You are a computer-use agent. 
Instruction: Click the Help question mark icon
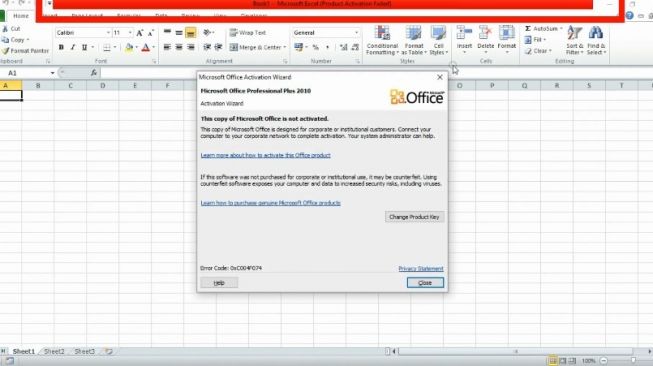tap(629, 16)
